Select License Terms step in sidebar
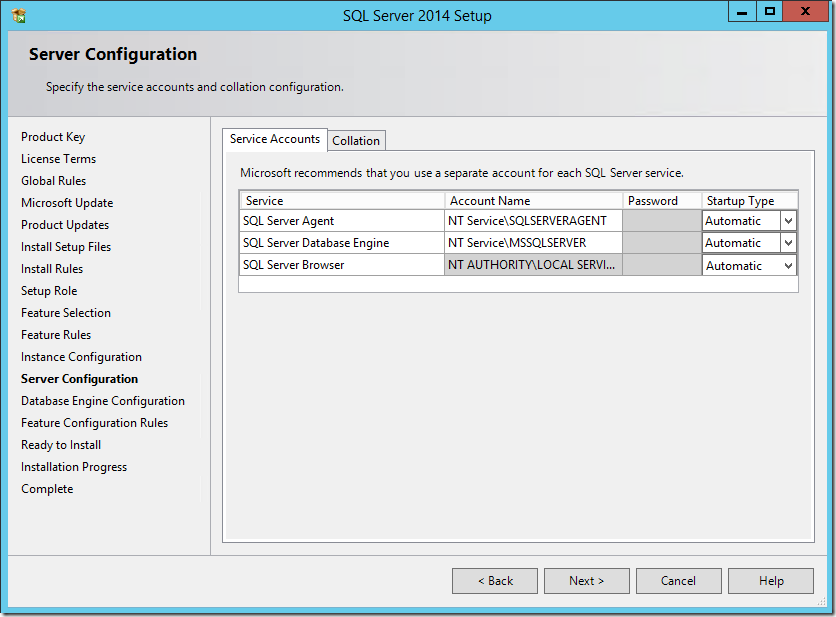 pyautogui.click(x=59, y=159)
